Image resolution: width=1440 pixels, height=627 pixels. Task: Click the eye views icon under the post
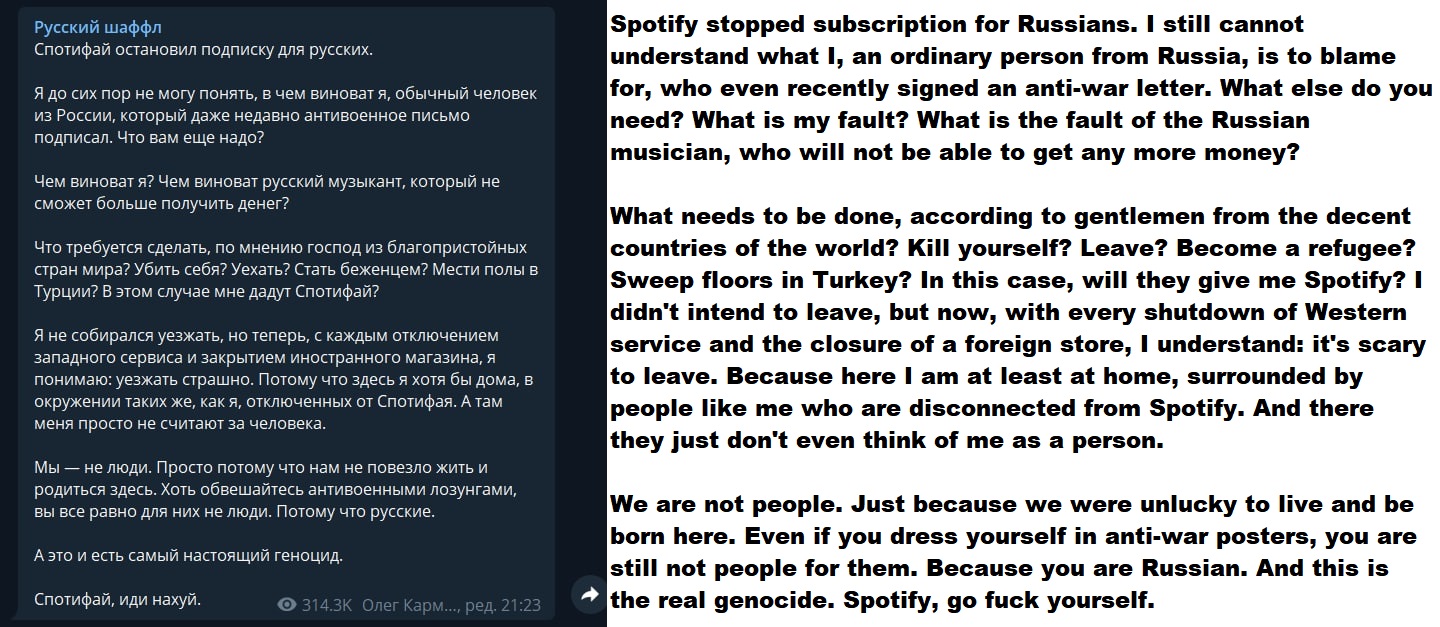pyautogui.click(x=287, y=605)
